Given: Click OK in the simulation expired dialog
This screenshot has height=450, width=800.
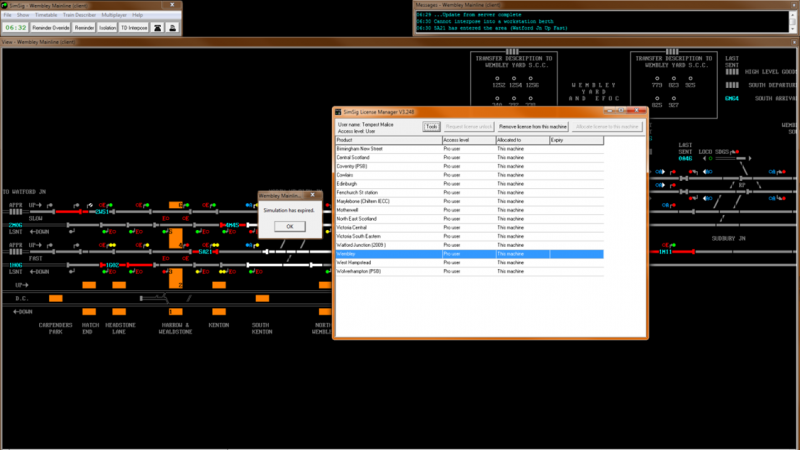Looking at the screenshot, I should point(290,227).
